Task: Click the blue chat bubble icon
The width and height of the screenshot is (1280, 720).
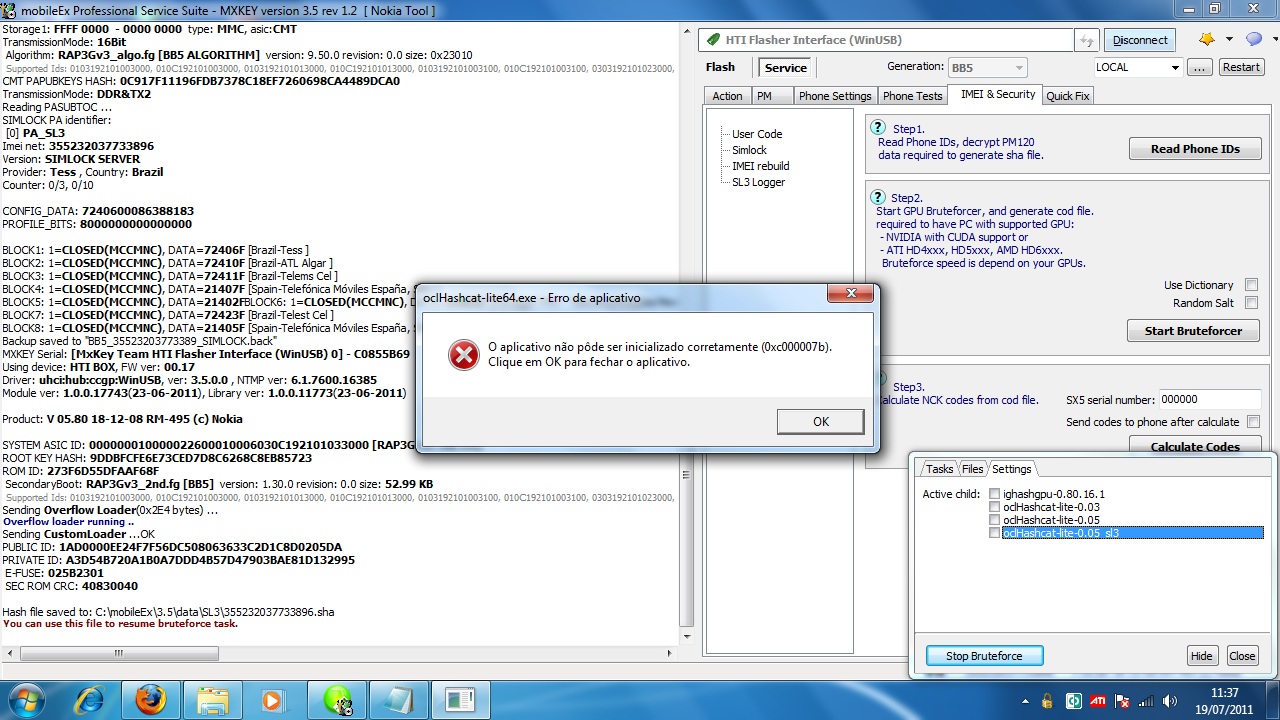Action: point(1253,39)
